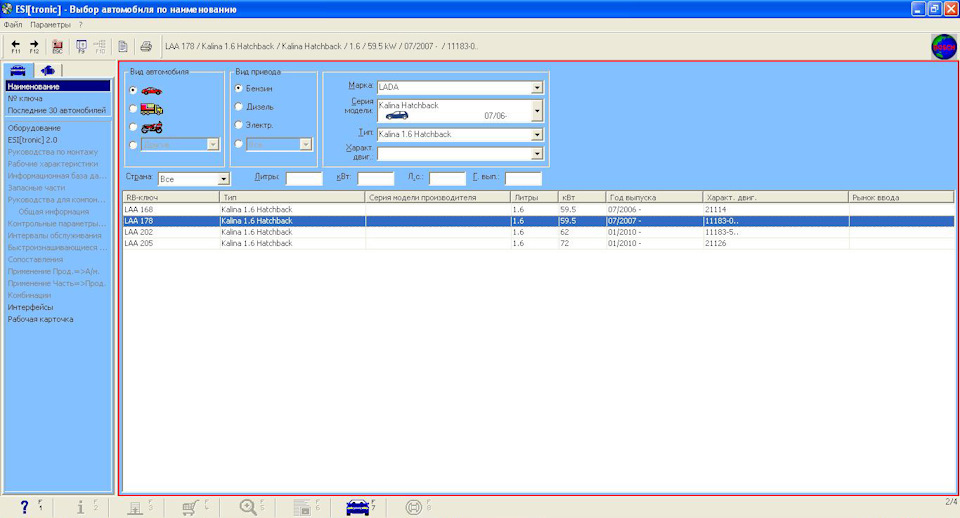960x518 pixels.
Task: Click the F9 toolbar icon
Action: point(81,46)
